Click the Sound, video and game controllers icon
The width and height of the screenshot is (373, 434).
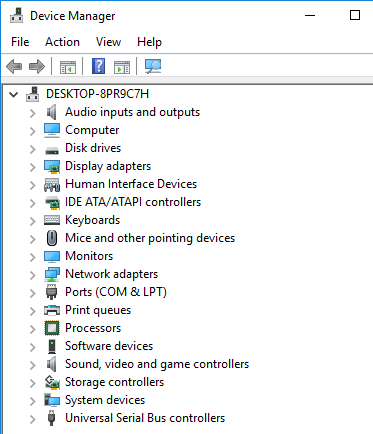pos(52,364)
